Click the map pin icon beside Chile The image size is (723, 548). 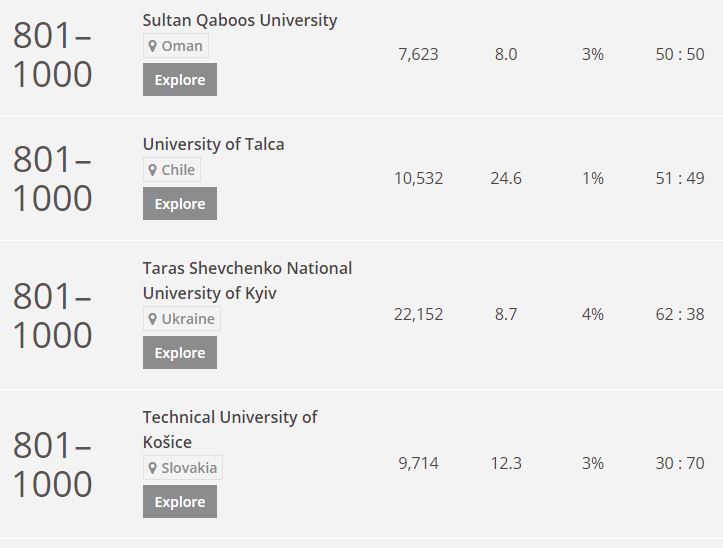(153, 170)
